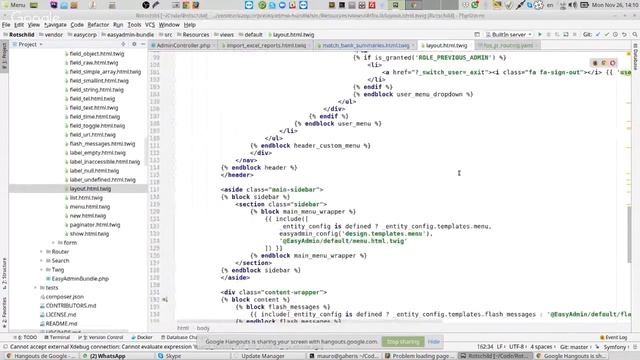Open the Favorites side tool window

4,312
